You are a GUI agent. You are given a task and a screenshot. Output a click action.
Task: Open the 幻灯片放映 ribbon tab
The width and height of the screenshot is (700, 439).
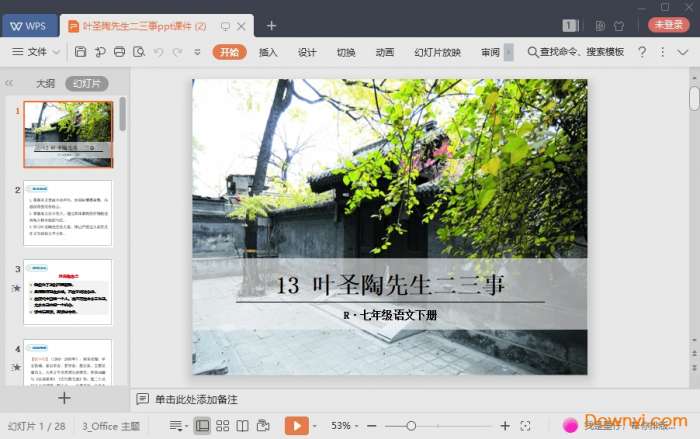437,52
